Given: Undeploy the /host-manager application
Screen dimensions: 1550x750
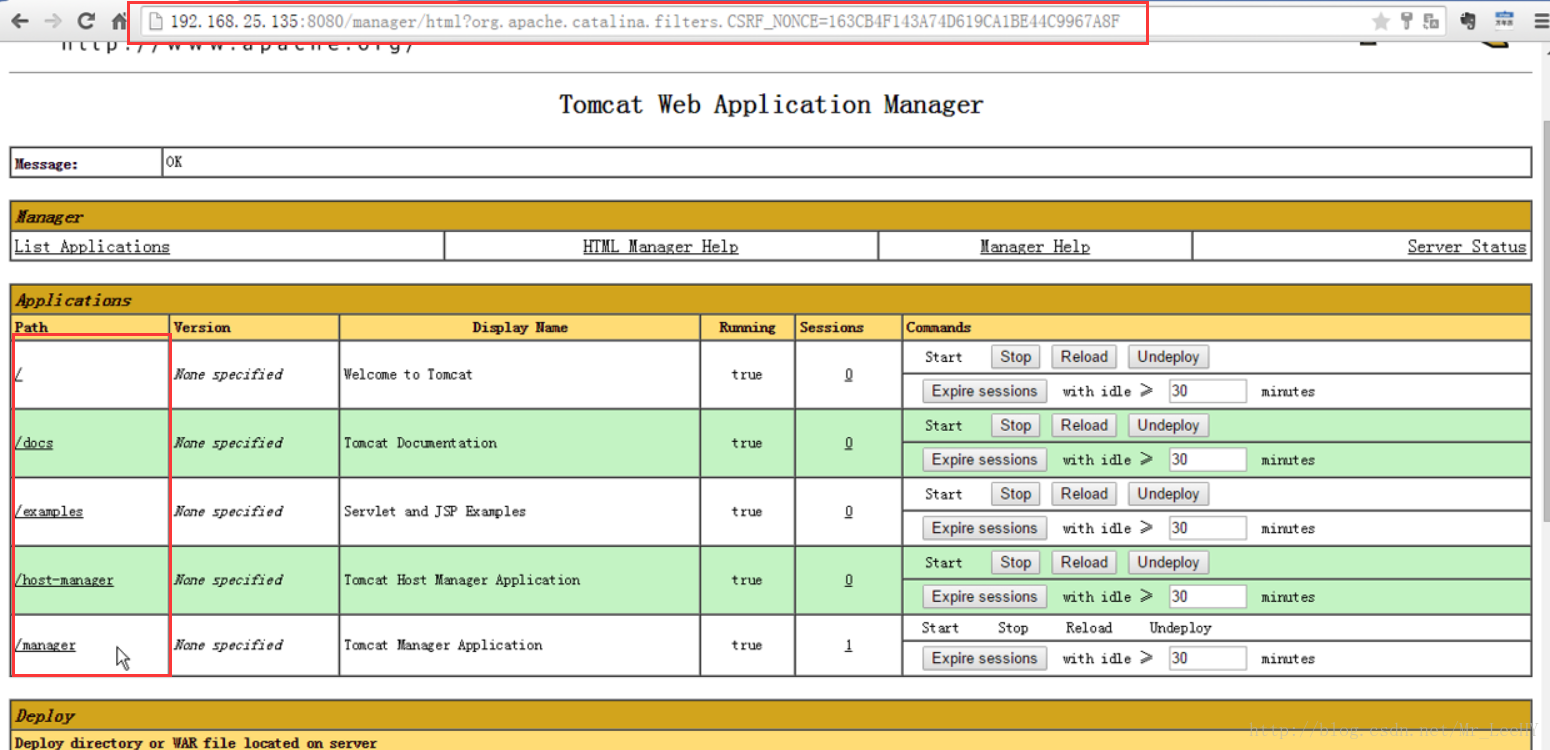Looking at the screenshot, I should click(1167, 562).
